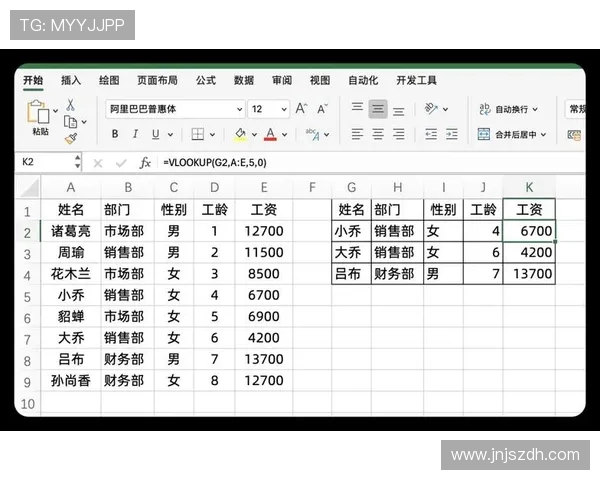Image resolution: width=600 pixels, height=480 pixels.
Task: Select cell K2 with value 6700
Action: click(x=529, y=231)
